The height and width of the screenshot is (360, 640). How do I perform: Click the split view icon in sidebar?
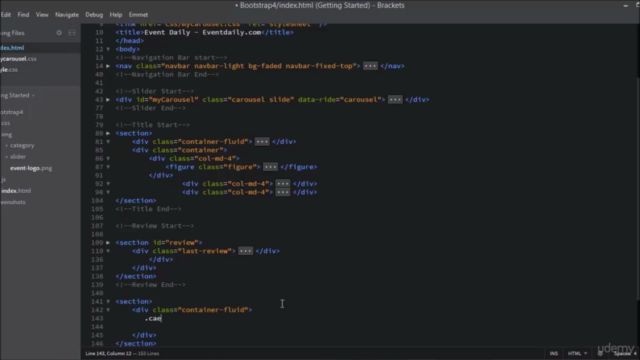point(72,33)
